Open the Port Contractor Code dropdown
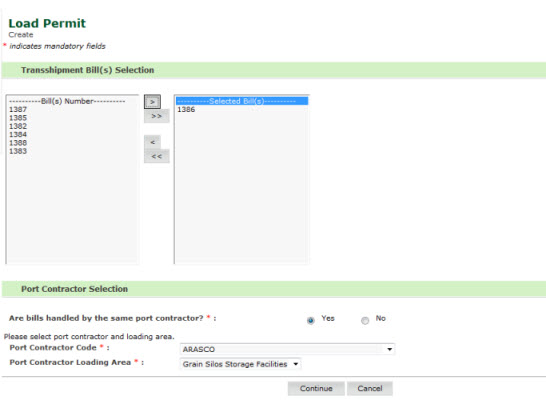 tap(287, 349)
